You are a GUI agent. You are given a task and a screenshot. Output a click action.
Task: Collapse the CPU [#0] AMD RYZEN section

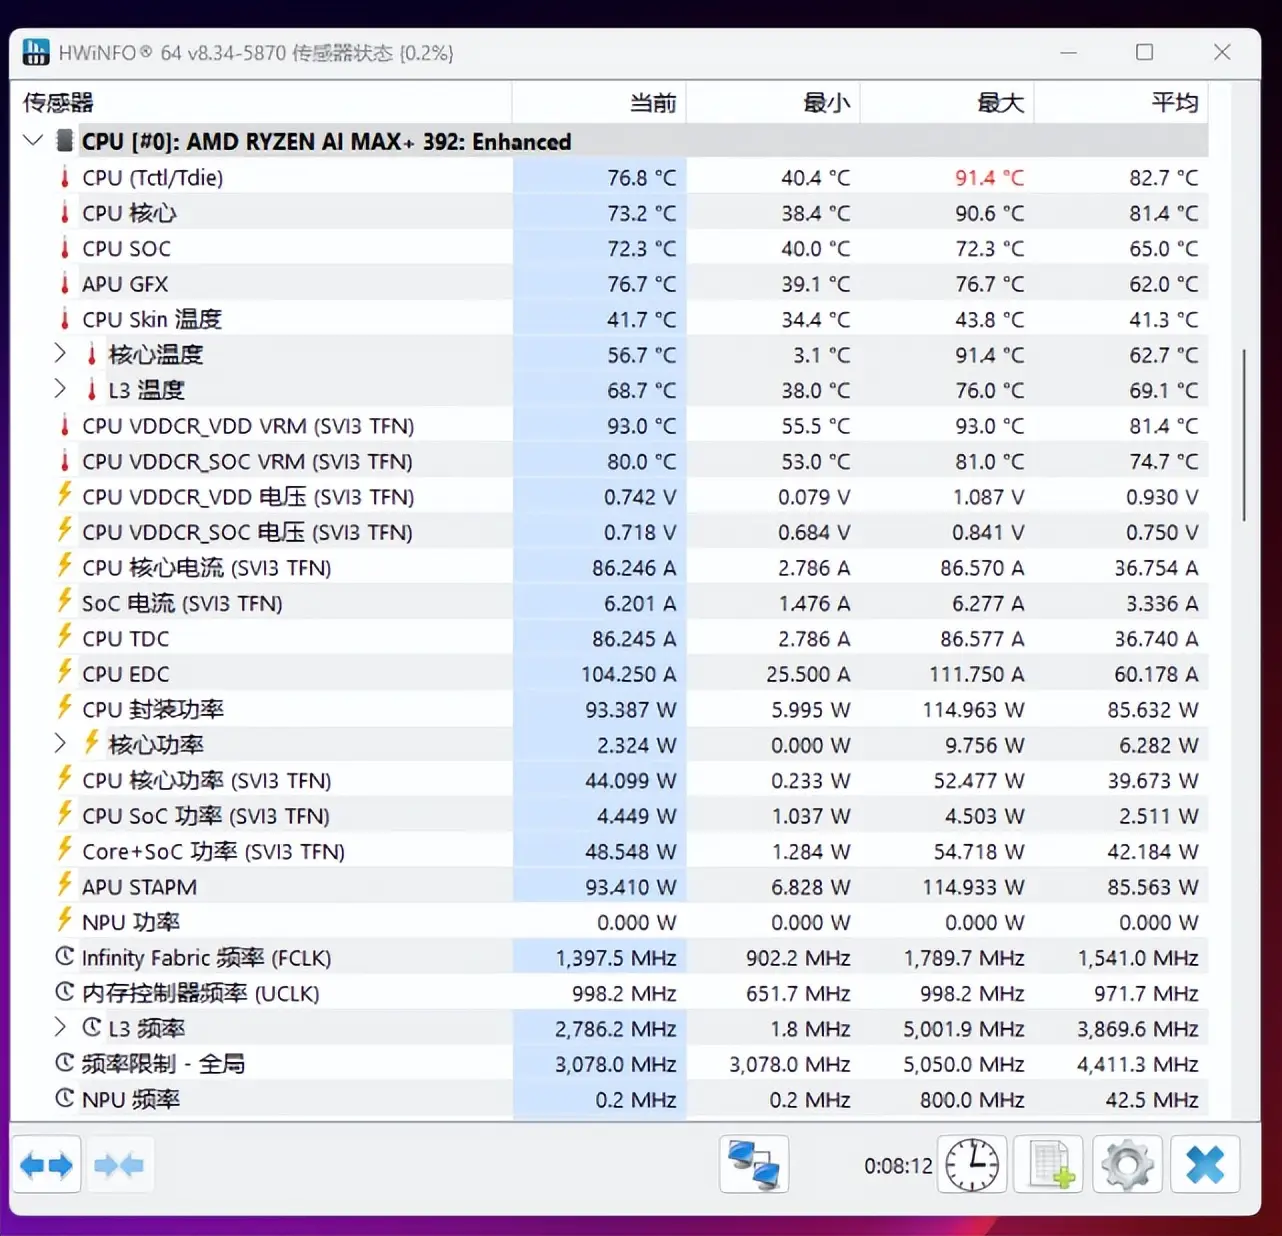point(32,140)
